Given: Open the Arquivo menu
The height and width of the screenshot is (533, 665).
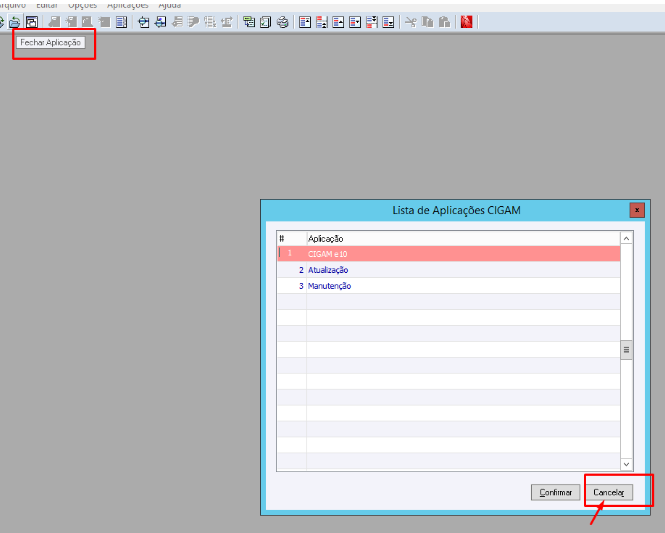Looking at the screenshot, I should click(x=13, y=5).
